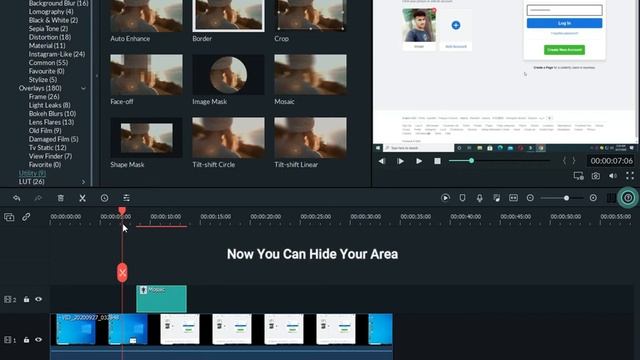Open the green help circle button
This screenshot has height=360, width=640.
tap(628, 198)
